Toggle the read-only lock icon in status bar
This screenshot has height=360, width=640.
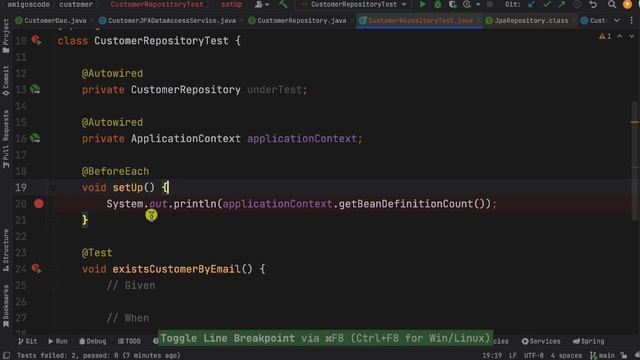click(x=623, y=356)
